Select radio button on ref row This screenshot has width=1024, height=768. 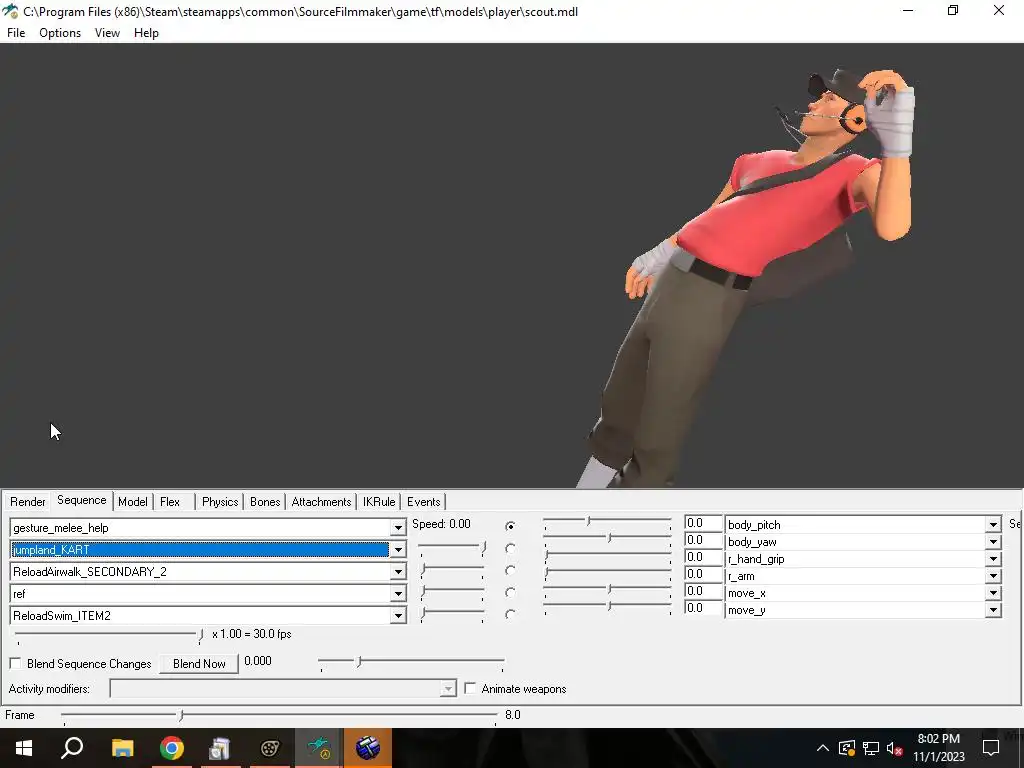tap(510, 592)
